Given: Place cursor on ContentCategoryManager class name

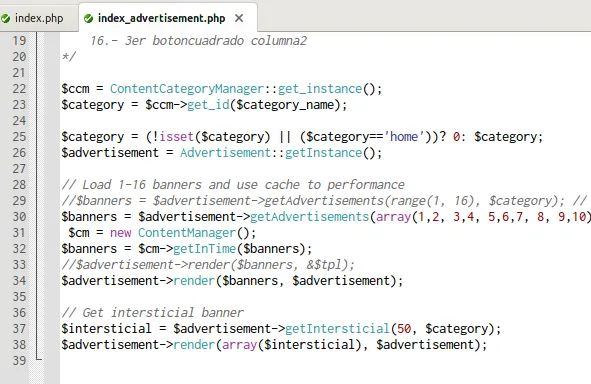Looking at the screenshot, I should [x=187, y=89].
